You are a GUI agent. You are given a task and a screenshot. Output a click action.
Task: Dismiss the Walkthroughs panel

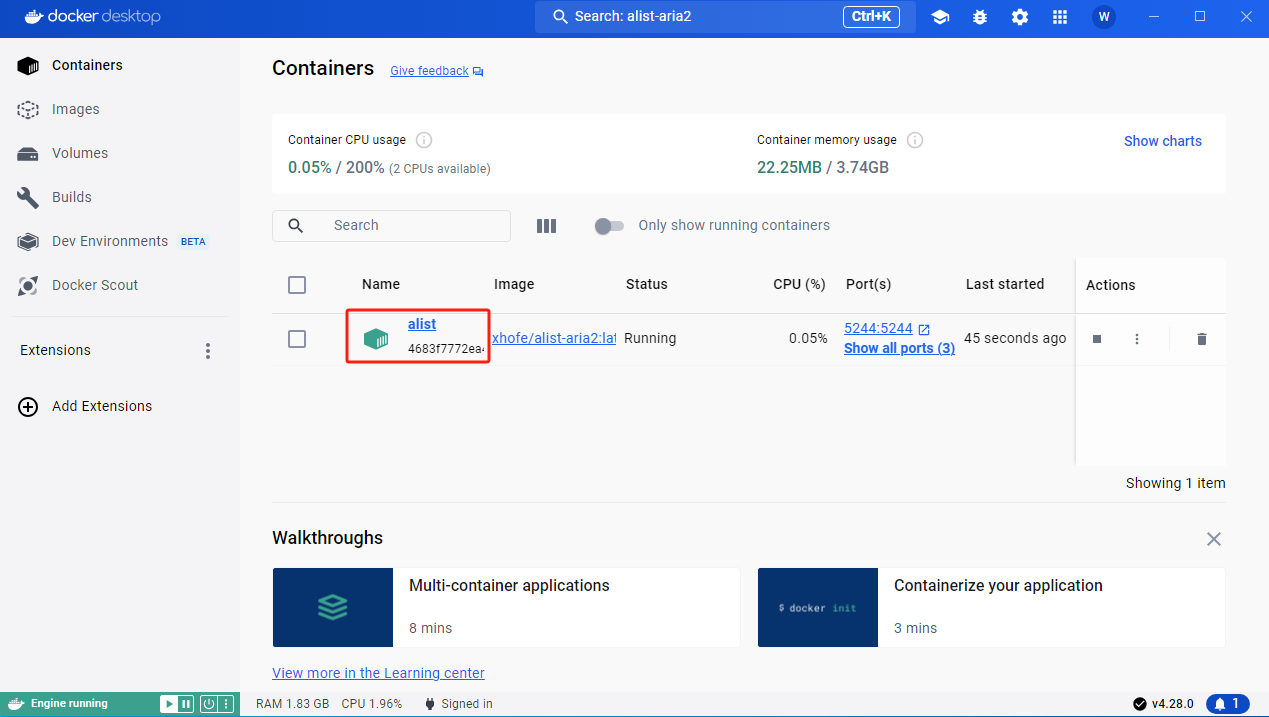[1213, 538]
